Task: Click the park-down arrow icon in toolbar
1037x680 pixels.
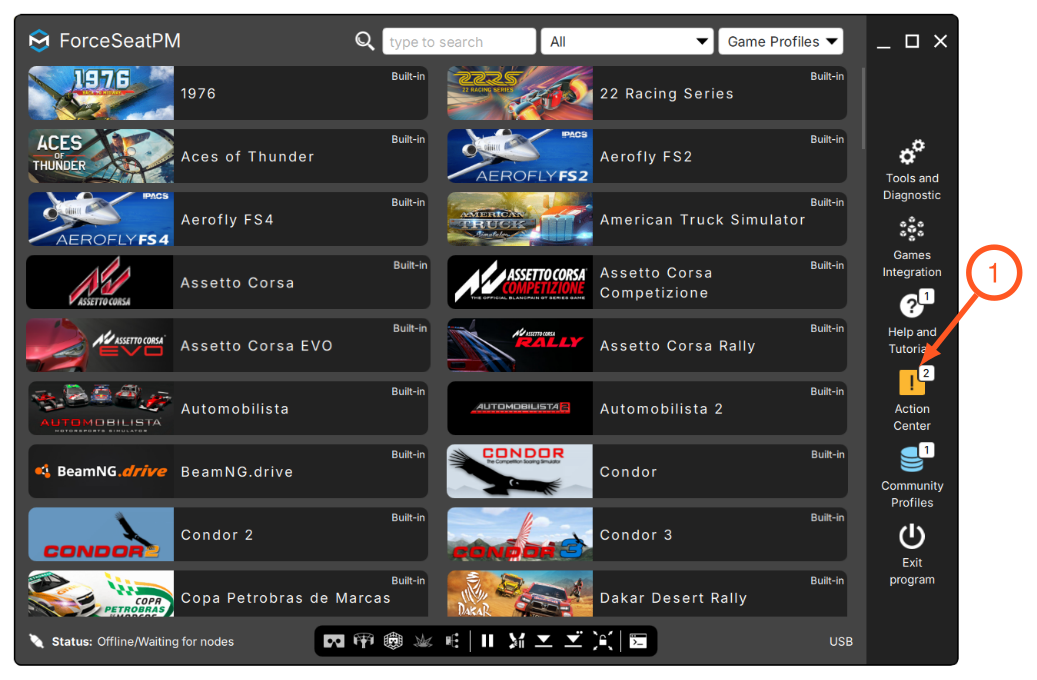Action: [x=544, y=641]
